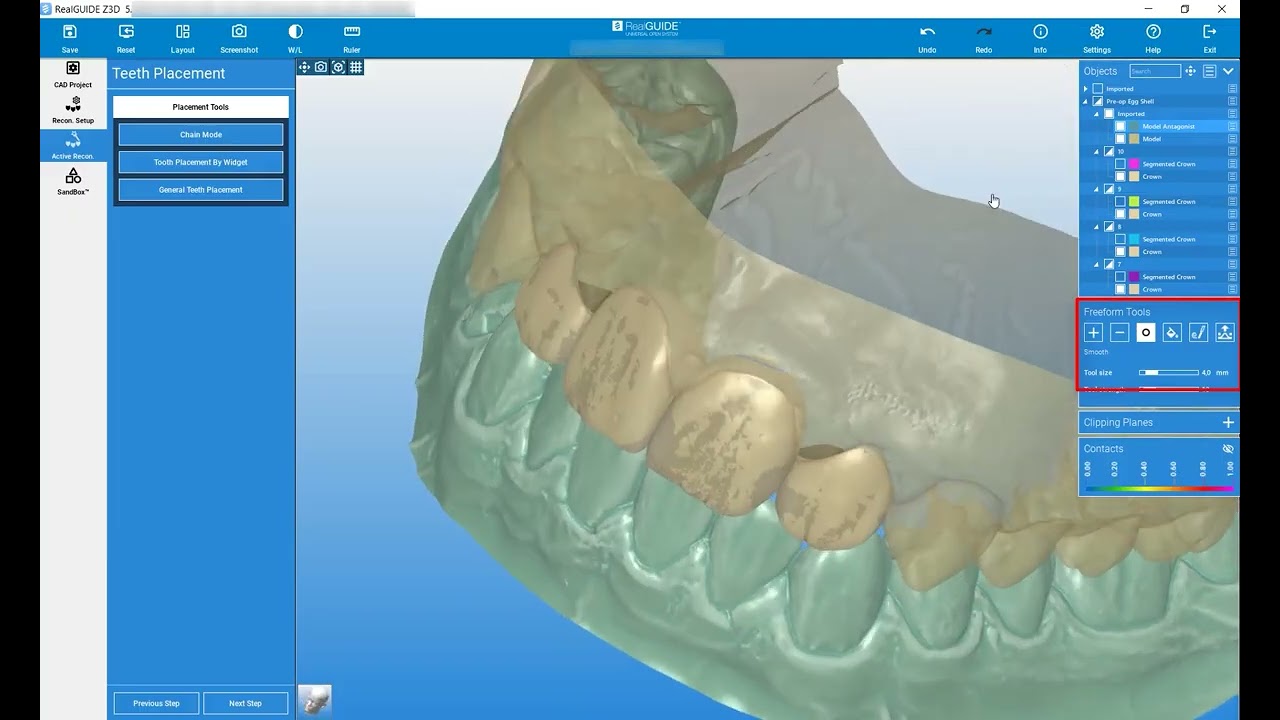Click General Teeth Placement button
The image size is (1280, 720).
(201, 190)
